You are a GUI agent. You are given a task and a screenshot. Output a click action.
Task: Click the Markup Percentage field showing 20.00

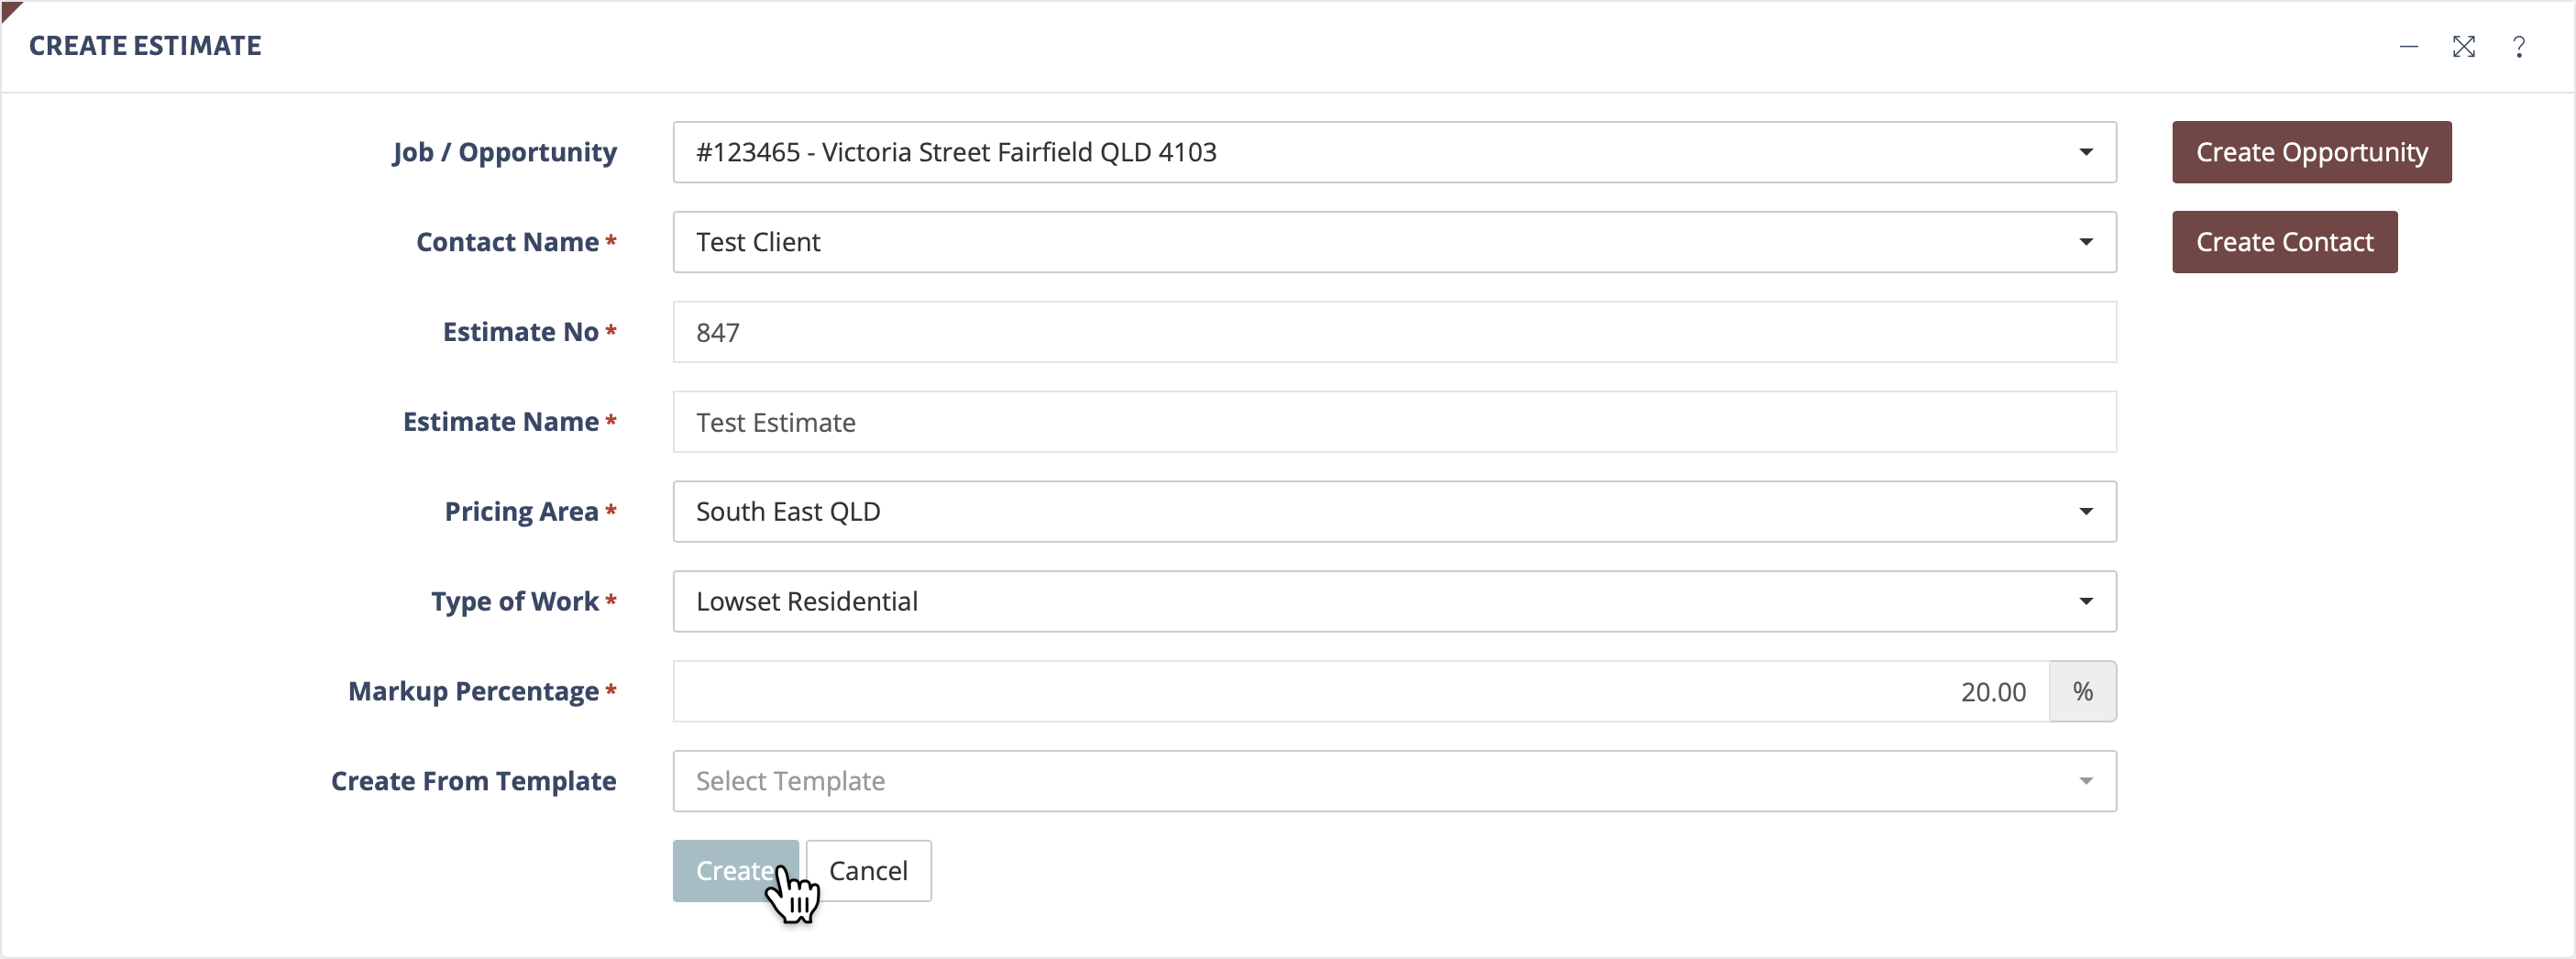pyautogui.click(x=1361, y=691)
